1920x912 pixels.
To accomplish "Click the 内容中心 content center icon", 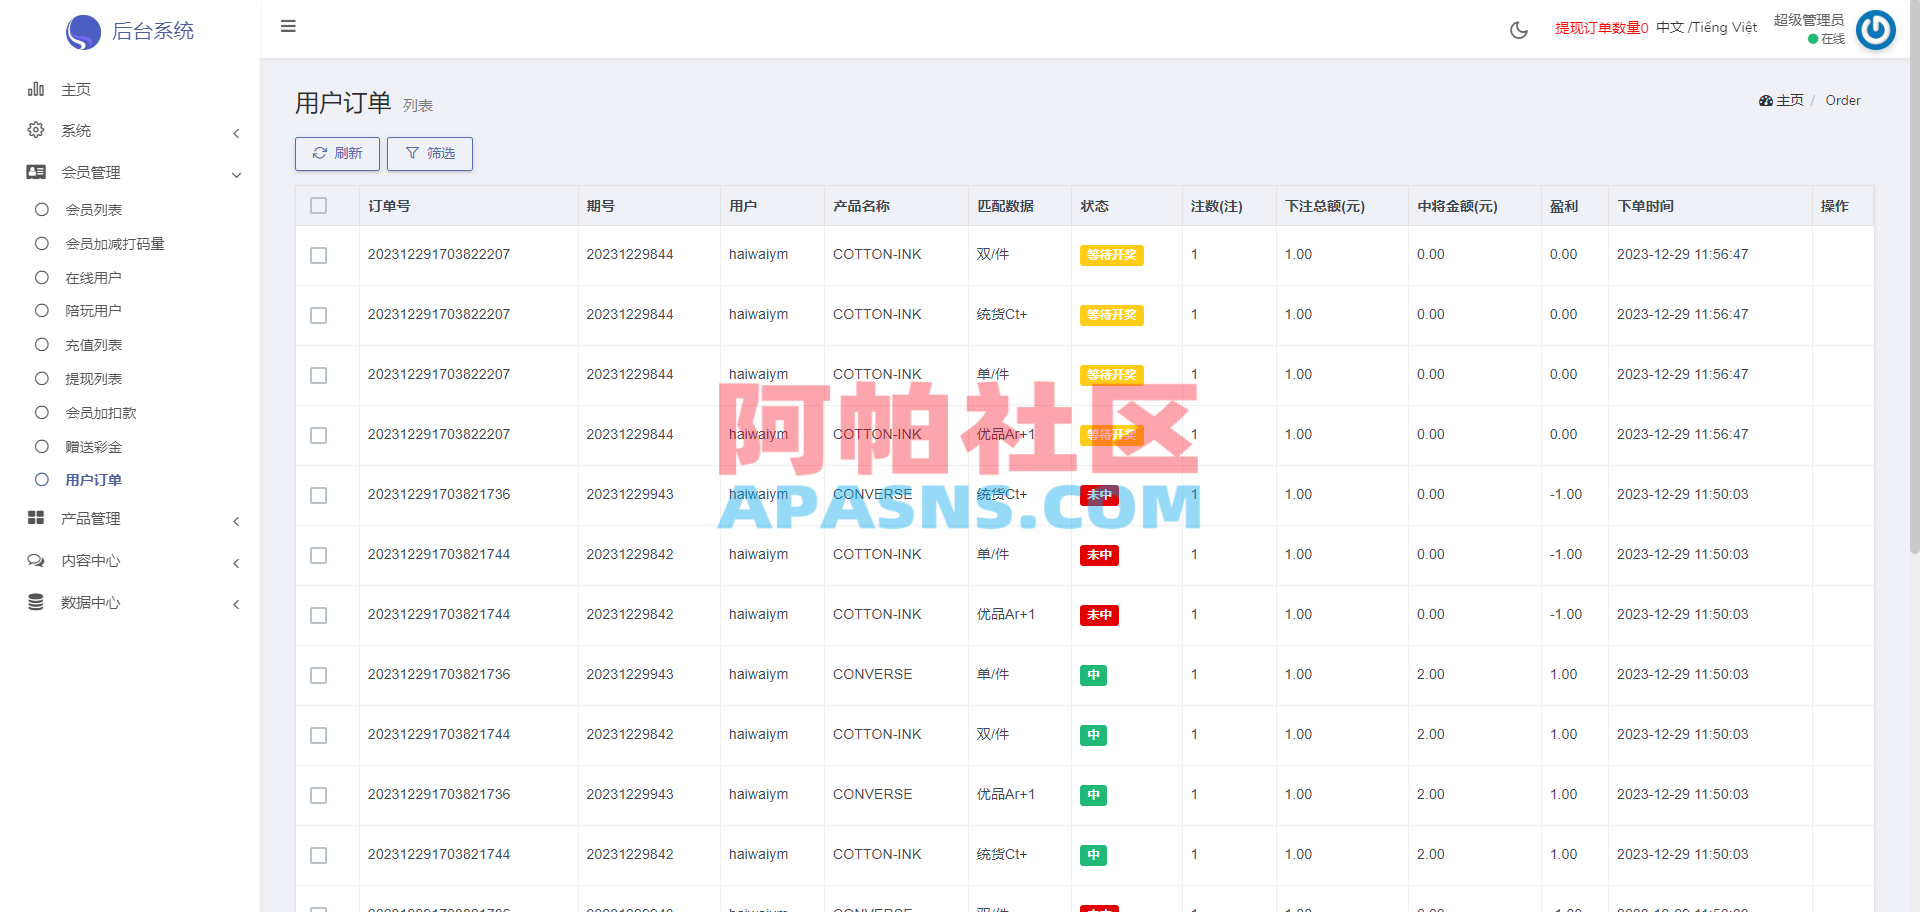I will click(x=35, y=560).
